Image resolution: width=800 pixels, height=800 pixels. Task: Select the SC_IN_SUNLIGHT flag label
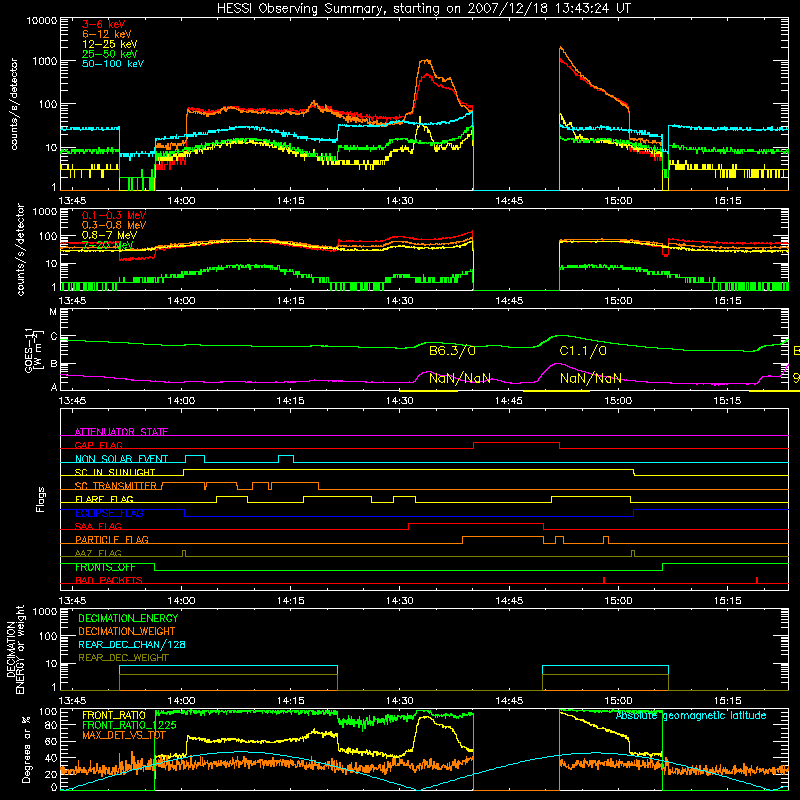(x=115, y=472)
